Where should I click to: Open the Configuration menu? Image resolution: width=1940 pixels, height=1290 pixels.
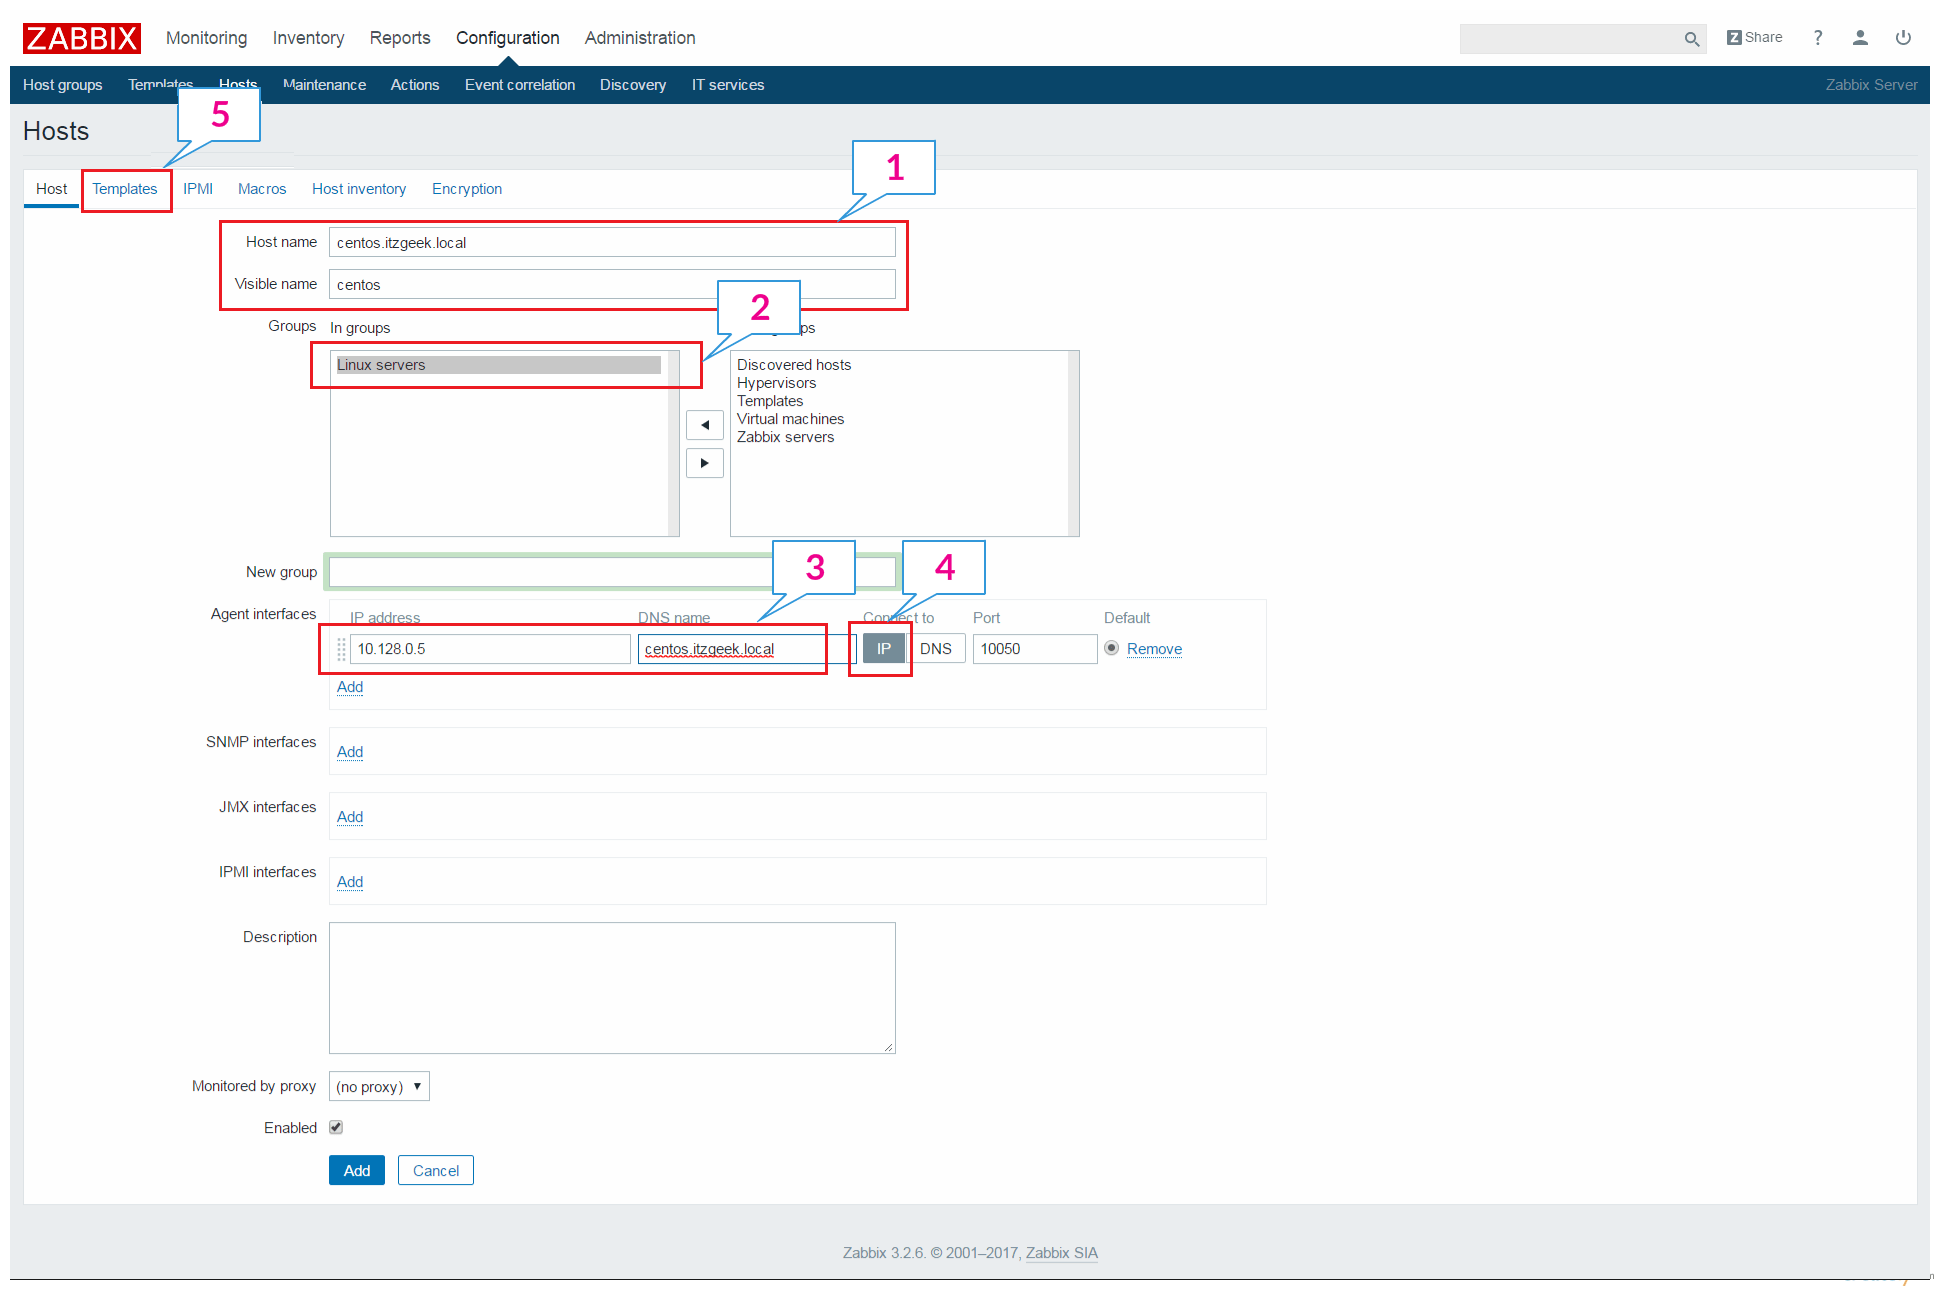pyautogui.click(x=508, y=38)
